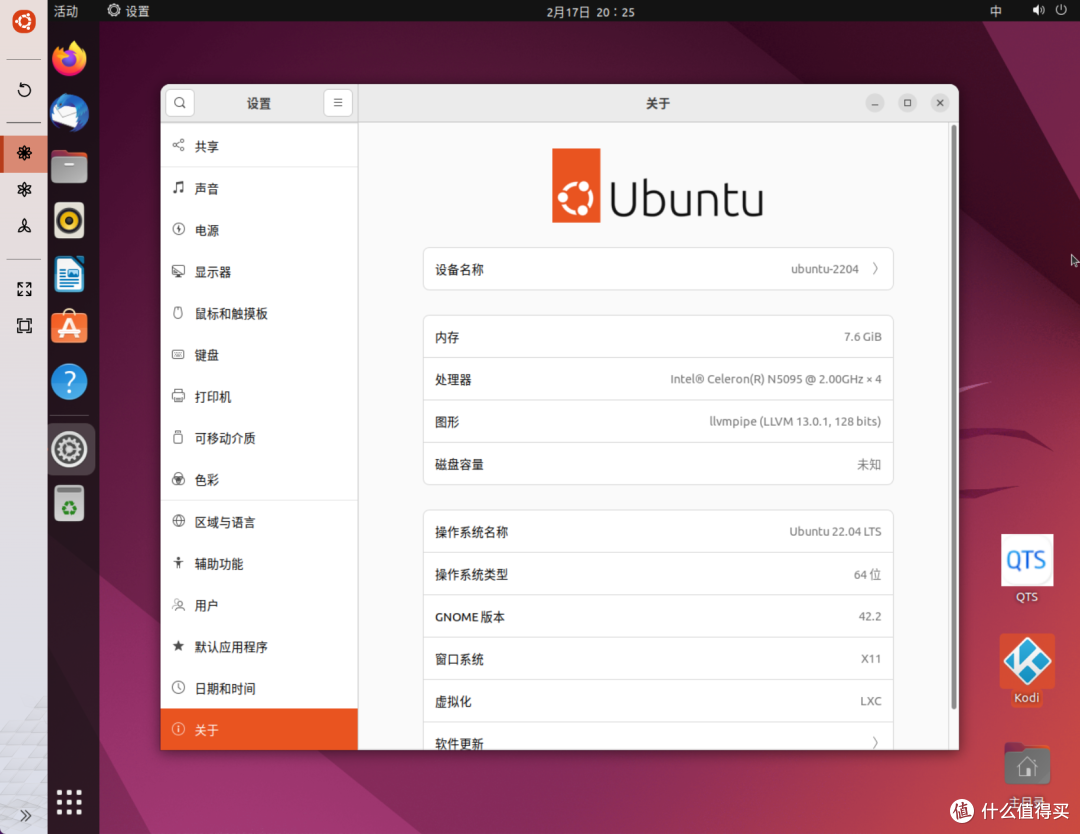Open the Help question-mark dock icon
This screenshot has height=834, width=1080.
(x=70, y=382)
